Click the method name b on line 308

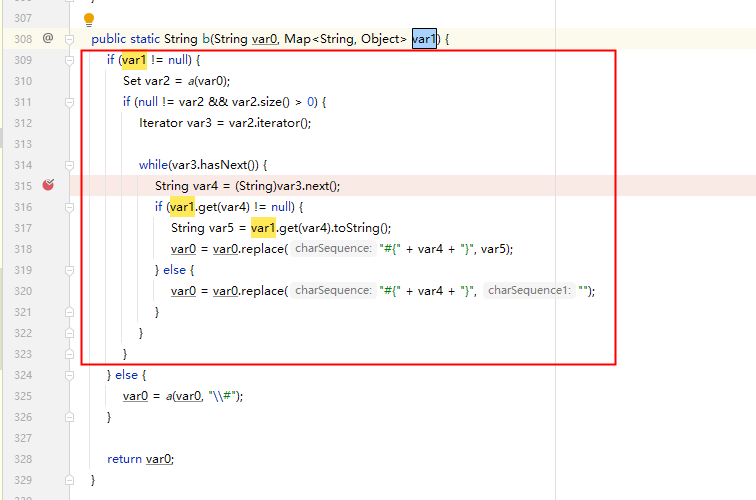coord(206,39)
